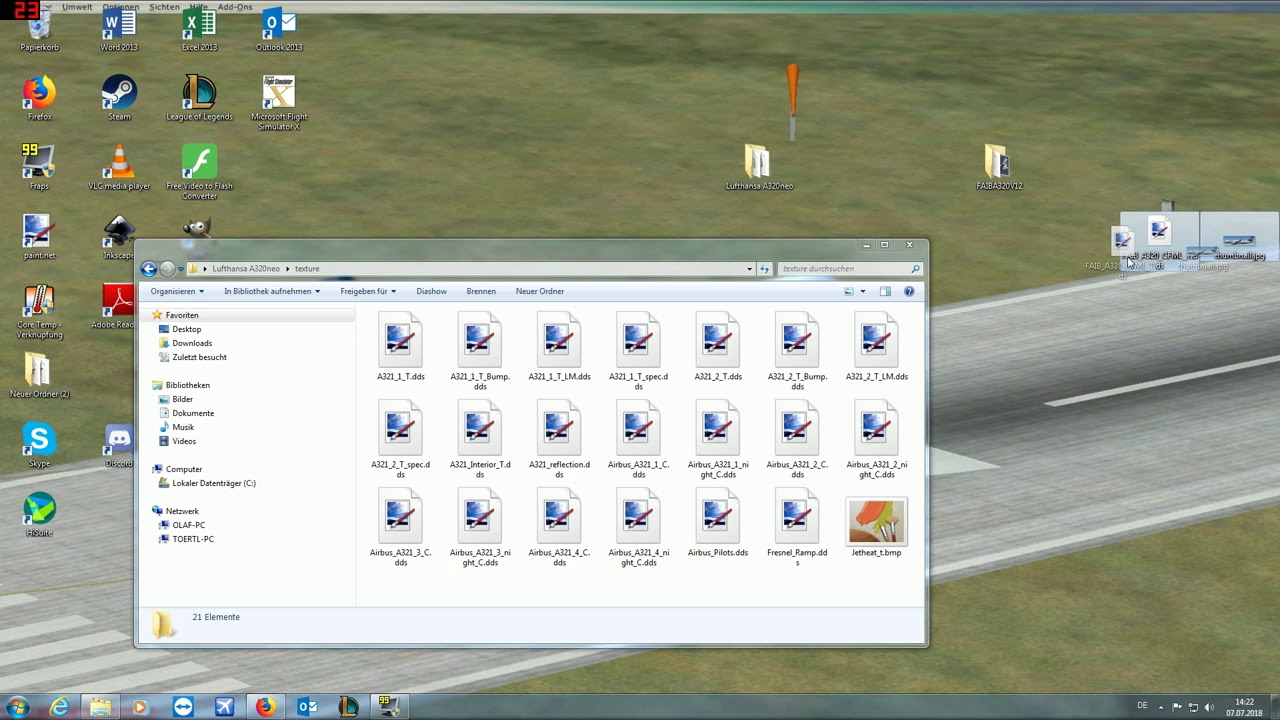Select Airbus_A321_1_C.dds file
This screenshot has height=720, width=1280.
[638, 439]
